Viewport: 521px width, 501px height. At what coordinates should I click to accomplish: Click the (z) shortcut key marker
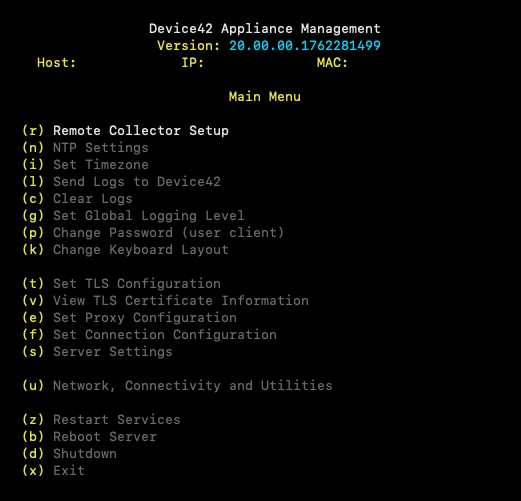point(33,420)
